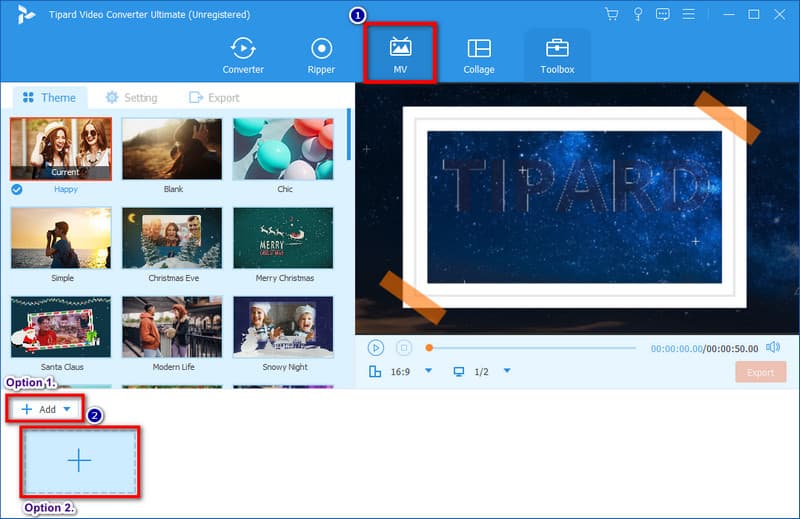Seek using the playback progress slider
This screenshot has height=519, width=800.
(x=531, y=348)
